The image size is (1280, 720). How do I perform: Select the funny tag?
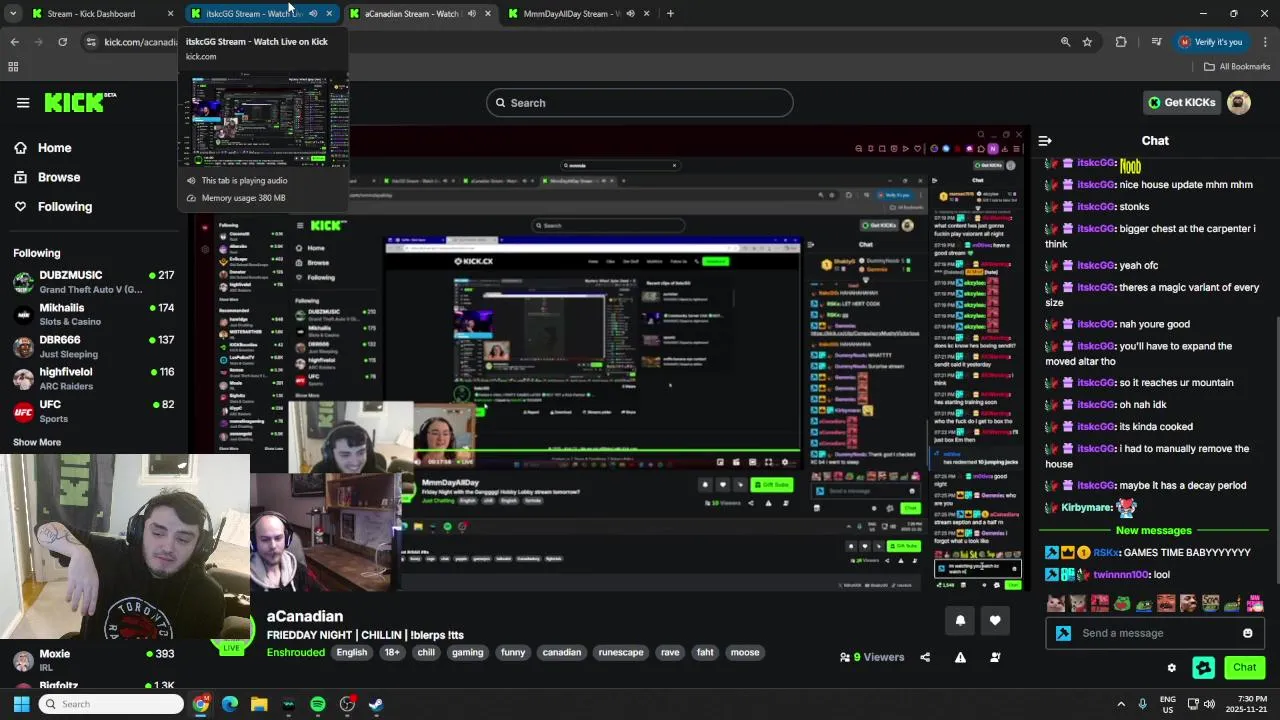point(513,653)
